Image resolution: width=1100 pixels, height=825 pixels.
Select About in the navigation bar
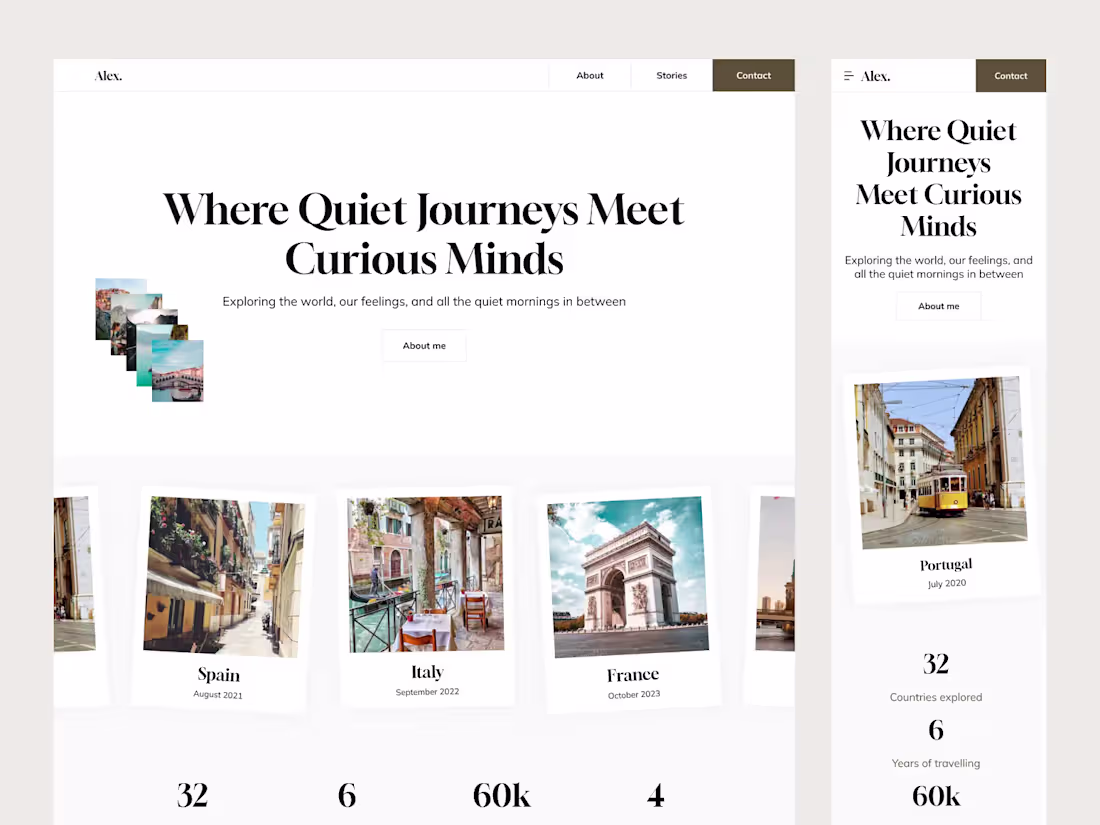coord(590,75)
